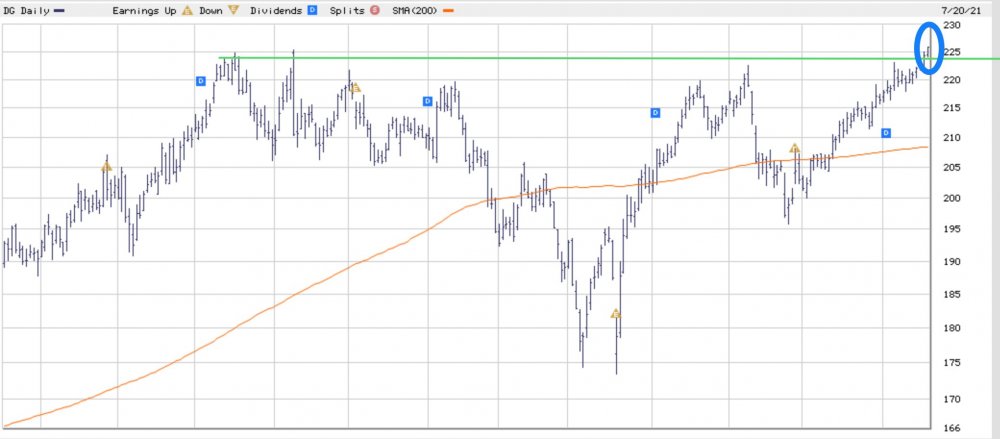Image resolution: width=1000 pixels, height=439 pixels.
Task: Click the 190 price axis label
Action: [951, 261]
